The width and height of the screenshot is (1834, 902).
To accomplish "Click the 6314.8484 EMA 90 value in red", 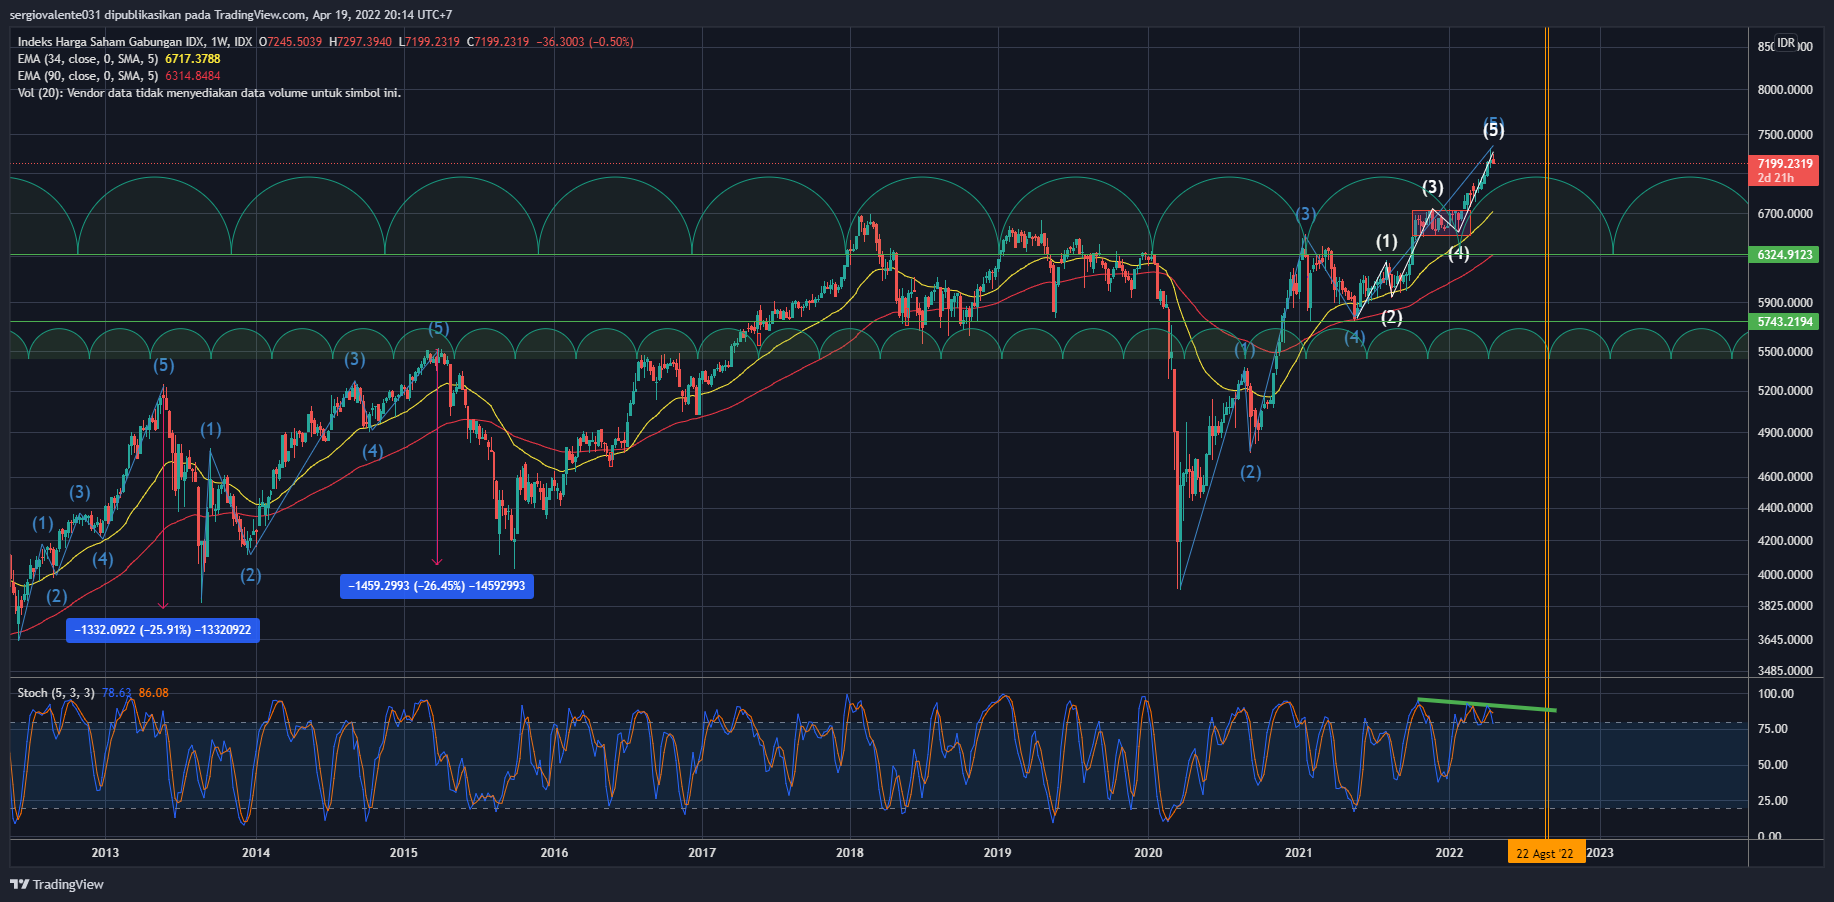I will [x=193, y=76].
